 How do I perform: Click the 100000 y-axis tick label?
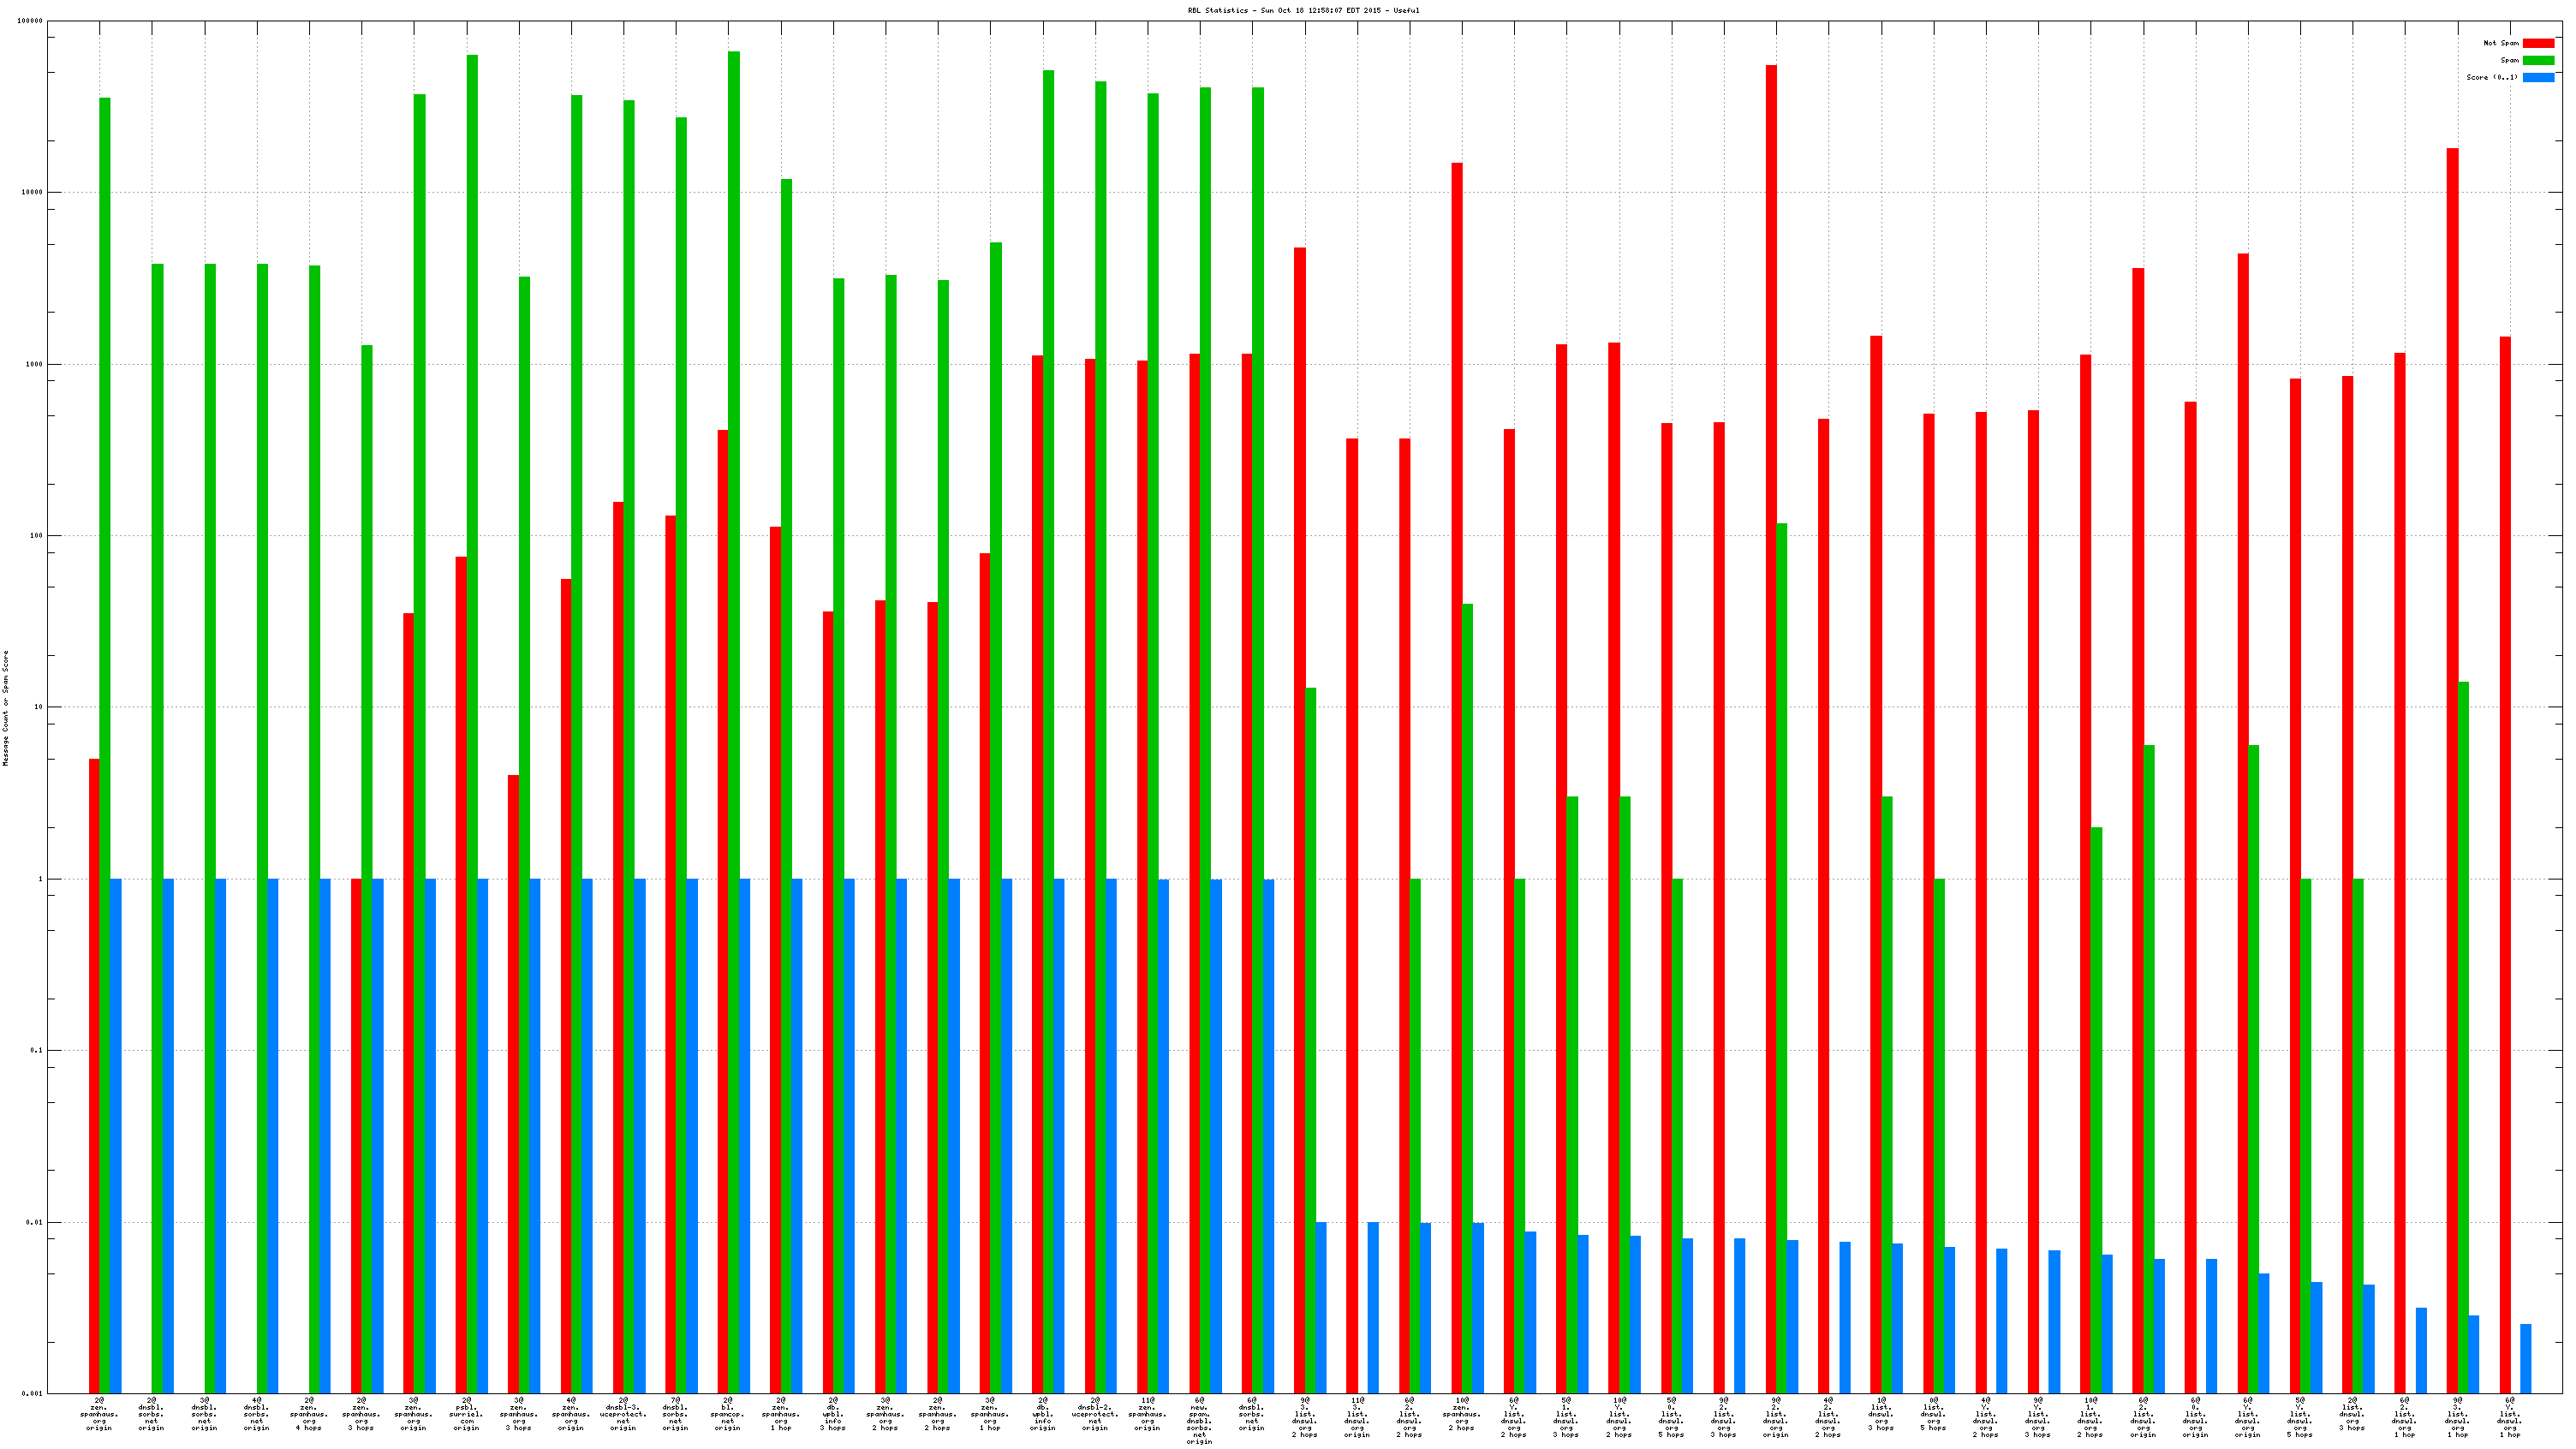(30, 21)
